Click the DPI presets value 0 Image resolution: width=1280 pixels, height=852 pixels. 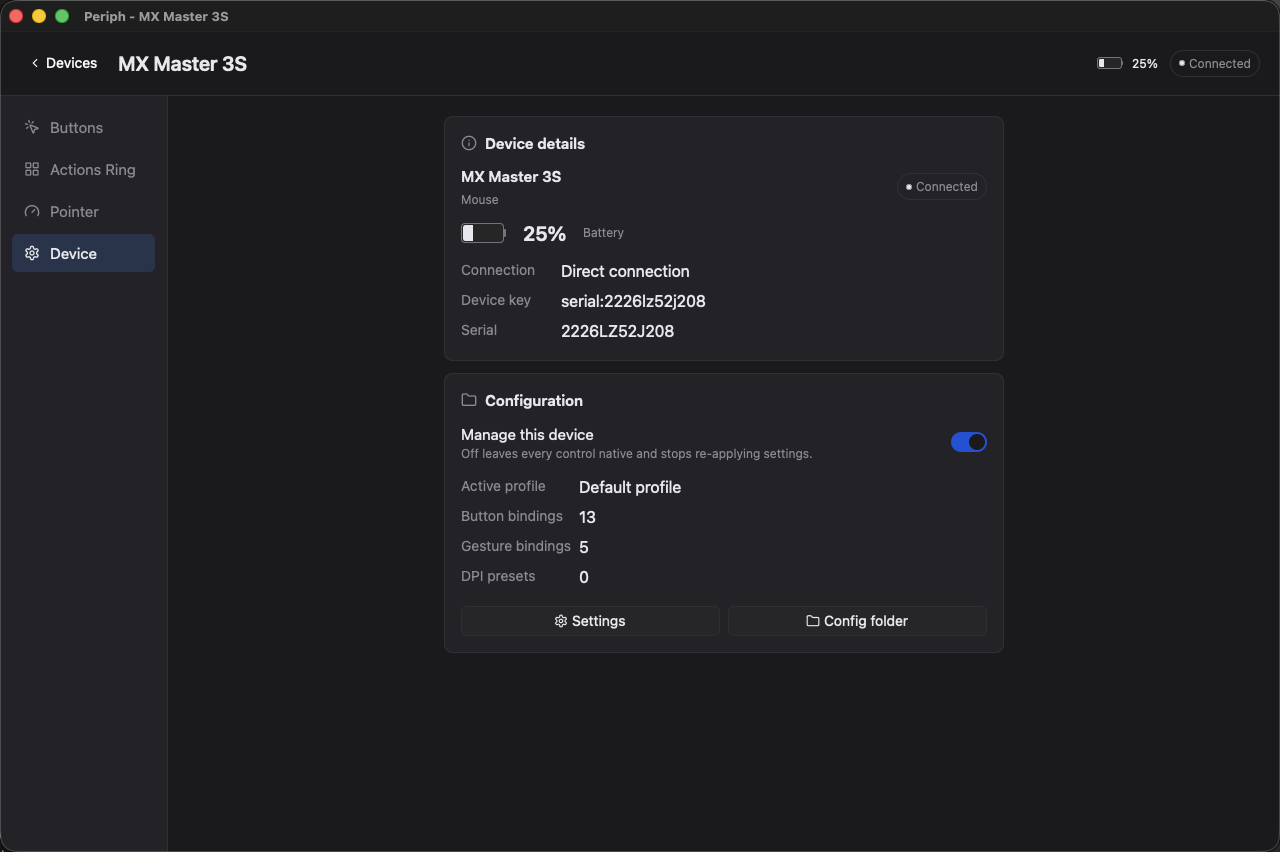pyautogui.click(x=584, y=577)
